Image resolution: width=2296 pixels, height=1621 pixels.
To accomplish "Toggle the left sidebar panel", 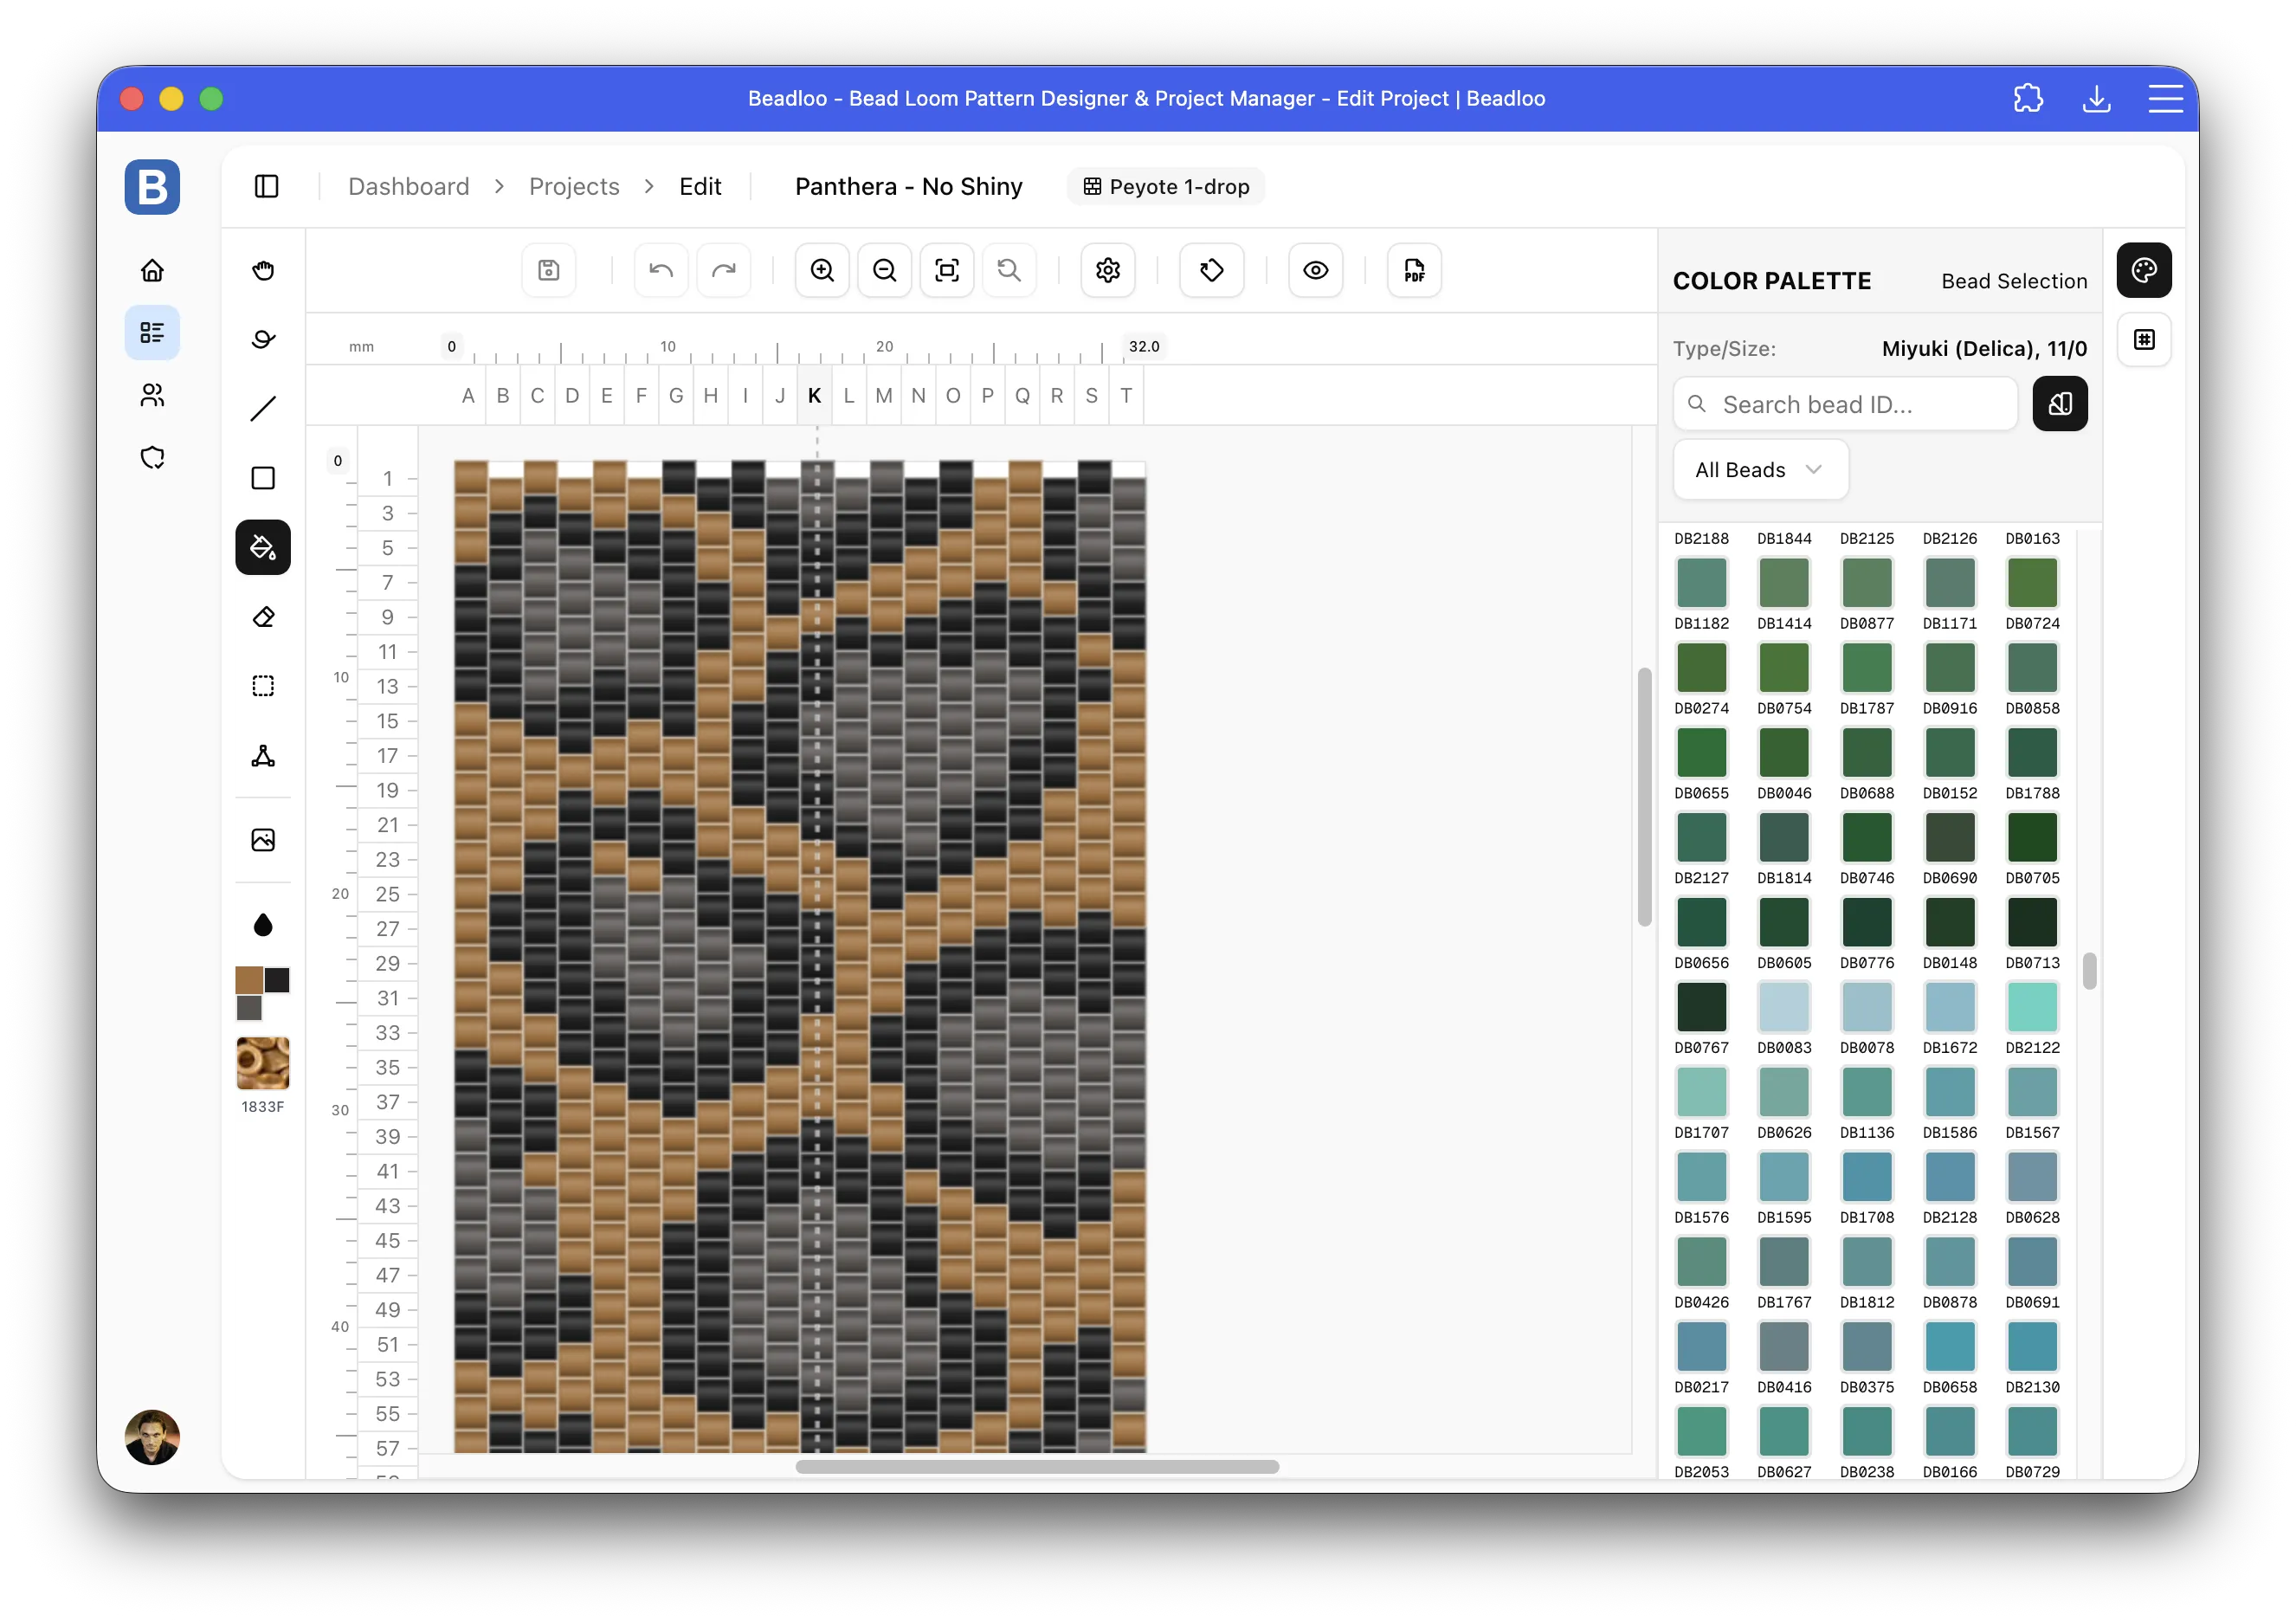I will point(266,186).
